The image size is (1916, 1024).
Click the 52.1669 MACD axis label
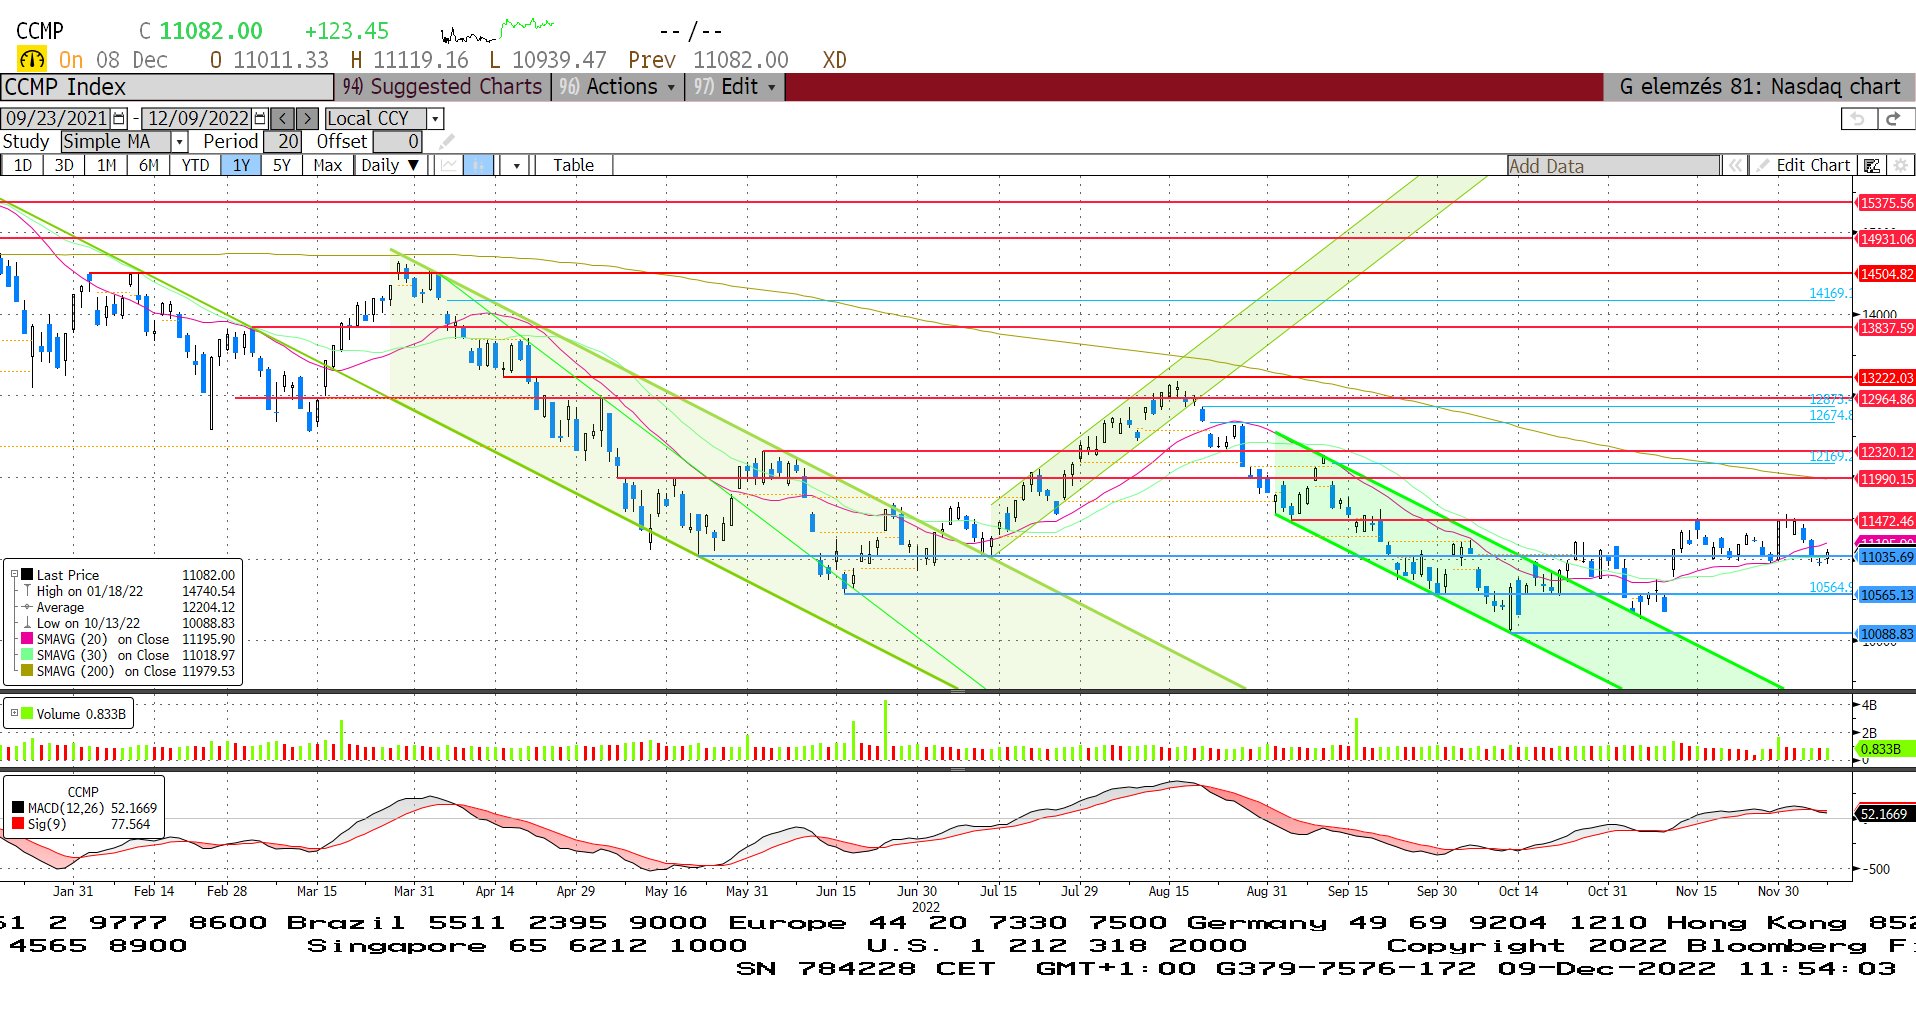coord(1884,814)
